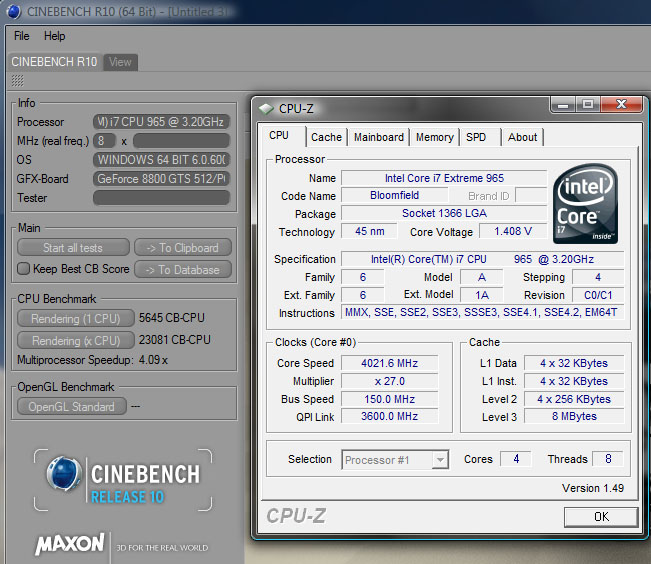The image size is (651, 564).
Task: Click the CPU-Z window title icon
Action: pos(266,109)
